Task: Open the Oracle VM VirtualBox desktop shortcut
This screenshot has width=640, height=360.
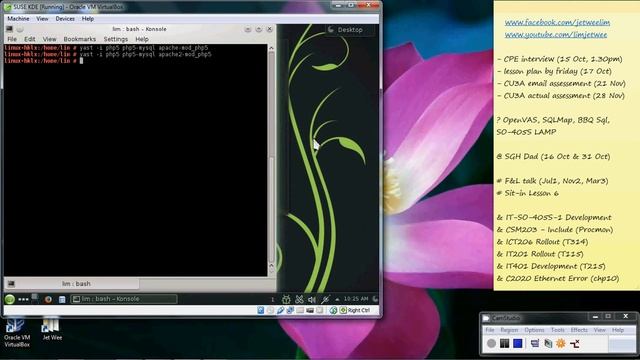Action: (17, 333)
